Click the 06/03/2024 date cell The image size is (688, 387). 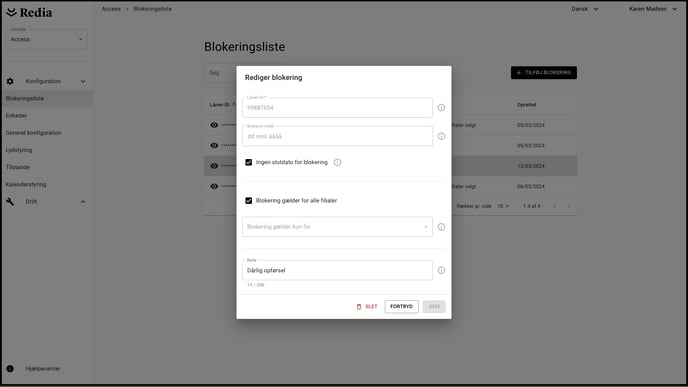point(530,186)
